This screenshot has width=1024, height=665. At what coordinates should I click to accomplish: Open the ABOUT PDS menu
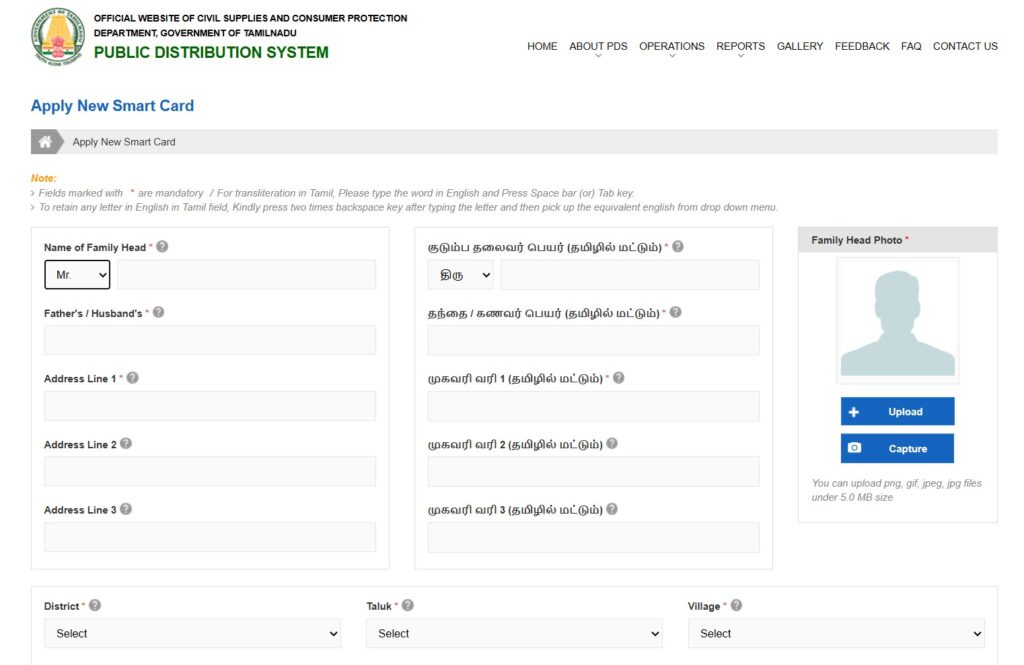597,46
